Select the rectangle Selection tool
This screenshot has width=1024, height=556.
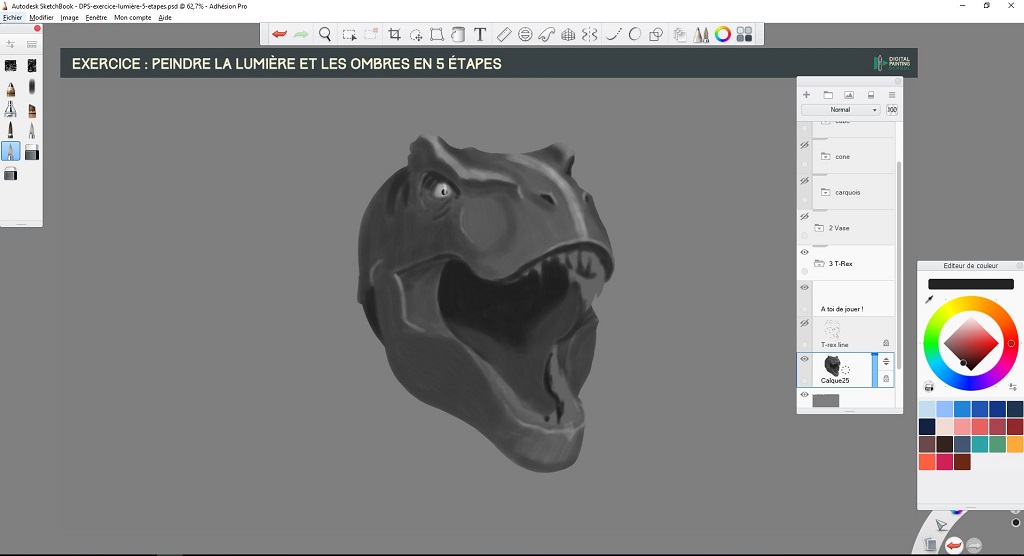click(349, 35)
